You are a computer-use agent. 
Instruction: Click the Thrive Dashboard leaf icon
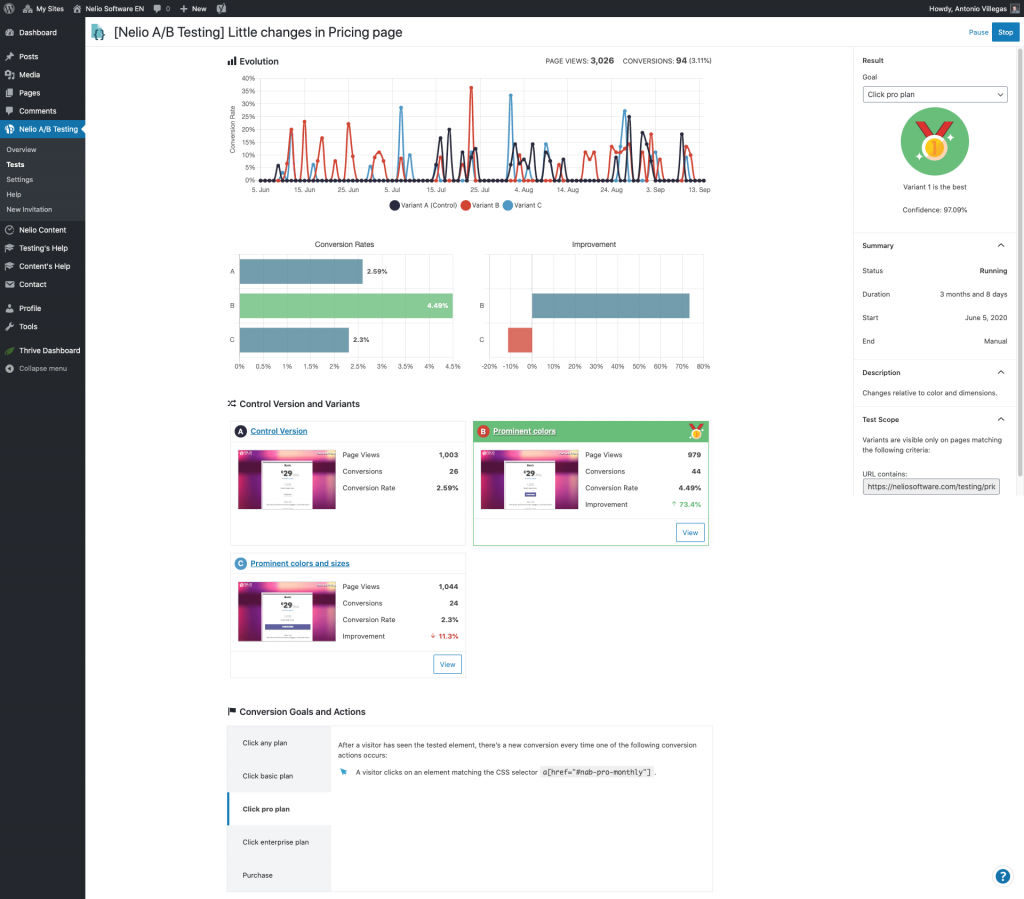coord(10,351)
